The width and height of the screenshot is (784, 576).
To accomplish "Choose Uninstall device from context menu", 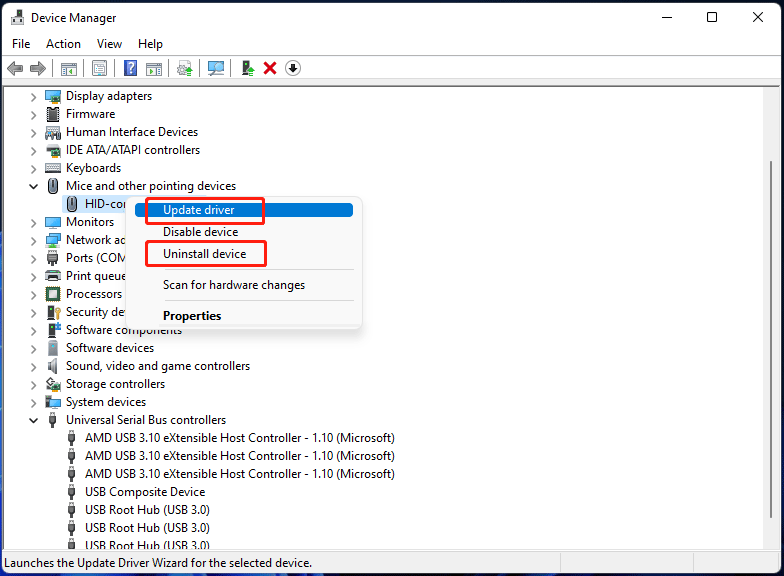I will (x=244, y=254).
